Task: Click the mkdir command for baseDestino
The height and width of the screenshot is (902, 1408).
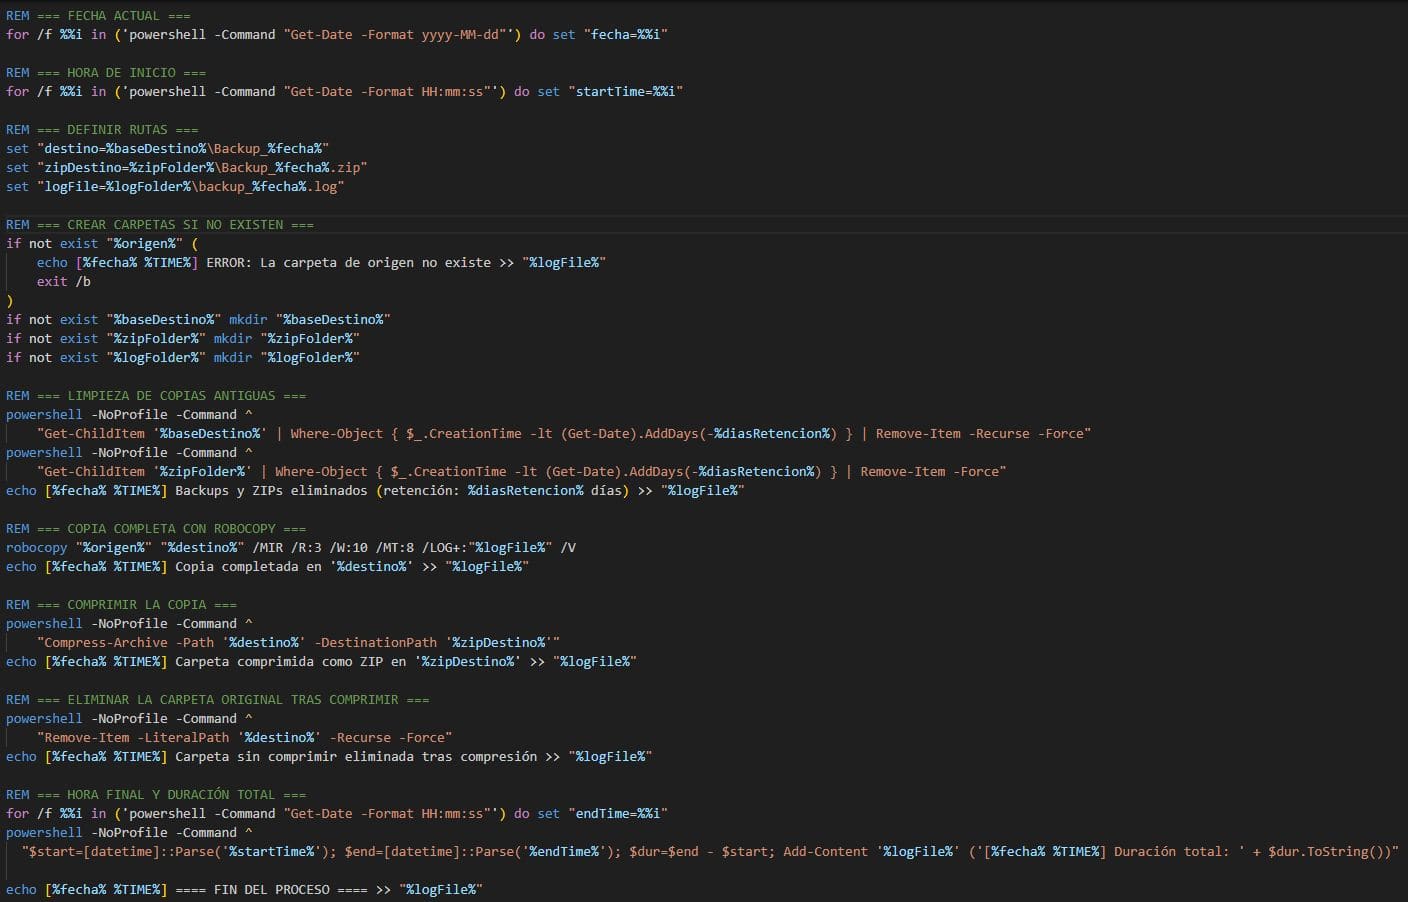Action: click(249, 319)
